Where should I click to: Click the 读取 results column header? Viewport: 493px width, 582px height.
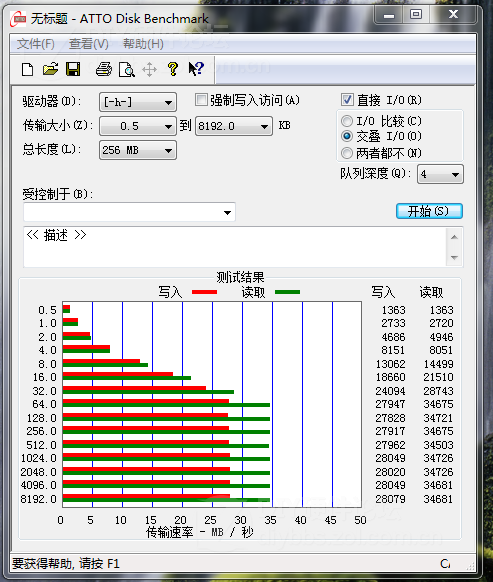point(431,292)
